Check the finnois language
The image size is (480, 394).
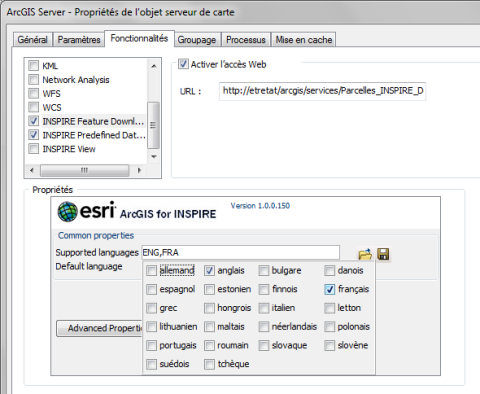[x=264, y=289]
